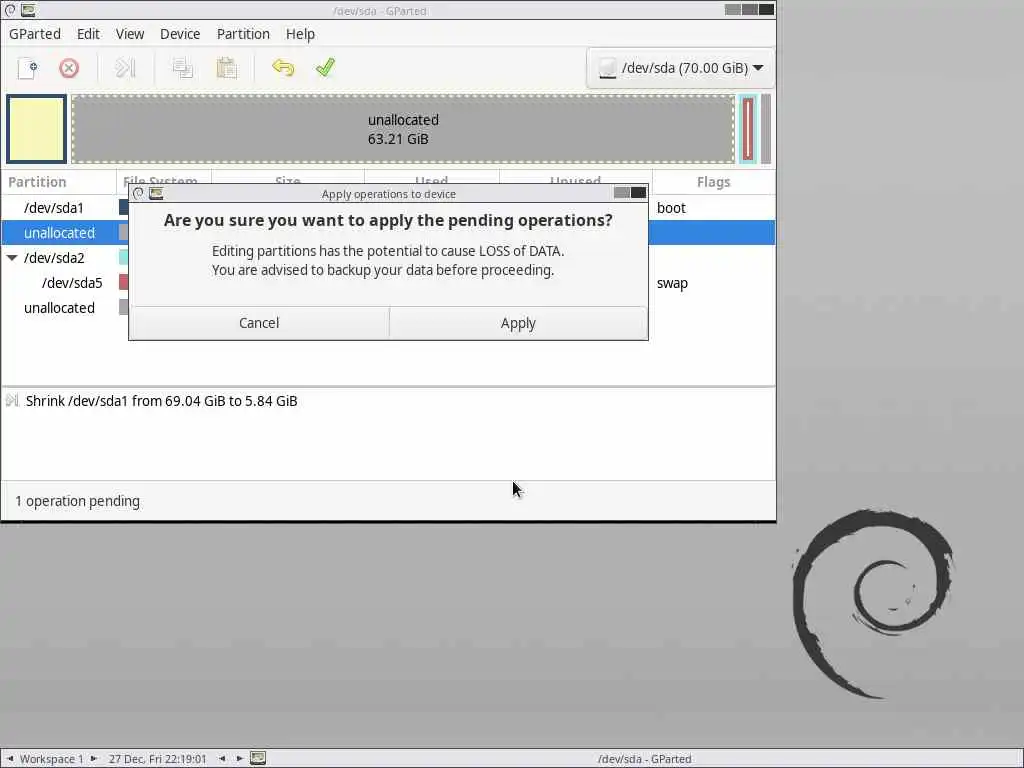1024x768 pixels.
Task: Select the last unallocated row below sda5
Action: point(389,308)
